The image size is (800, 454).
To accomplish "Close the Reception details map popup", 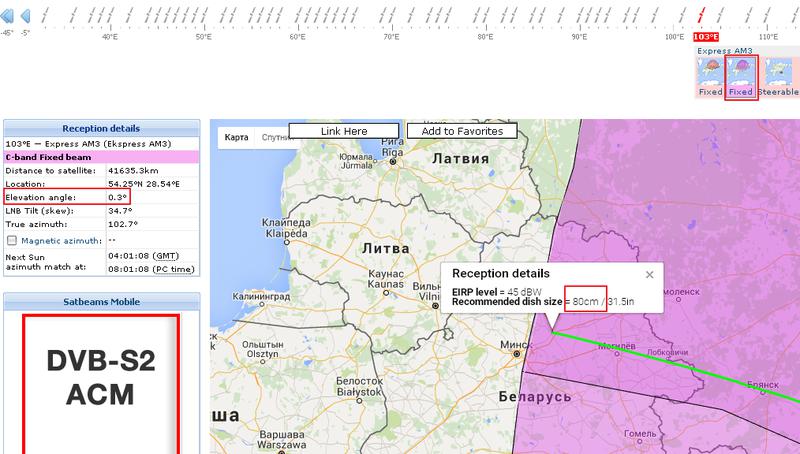I will (x=648, y=274).
